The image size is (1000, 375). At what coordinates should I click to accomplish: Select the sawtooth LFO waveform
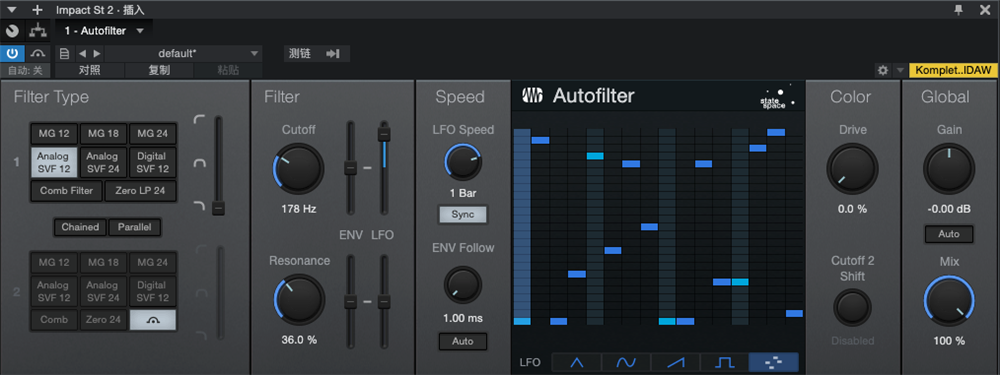tap(675, 362)
